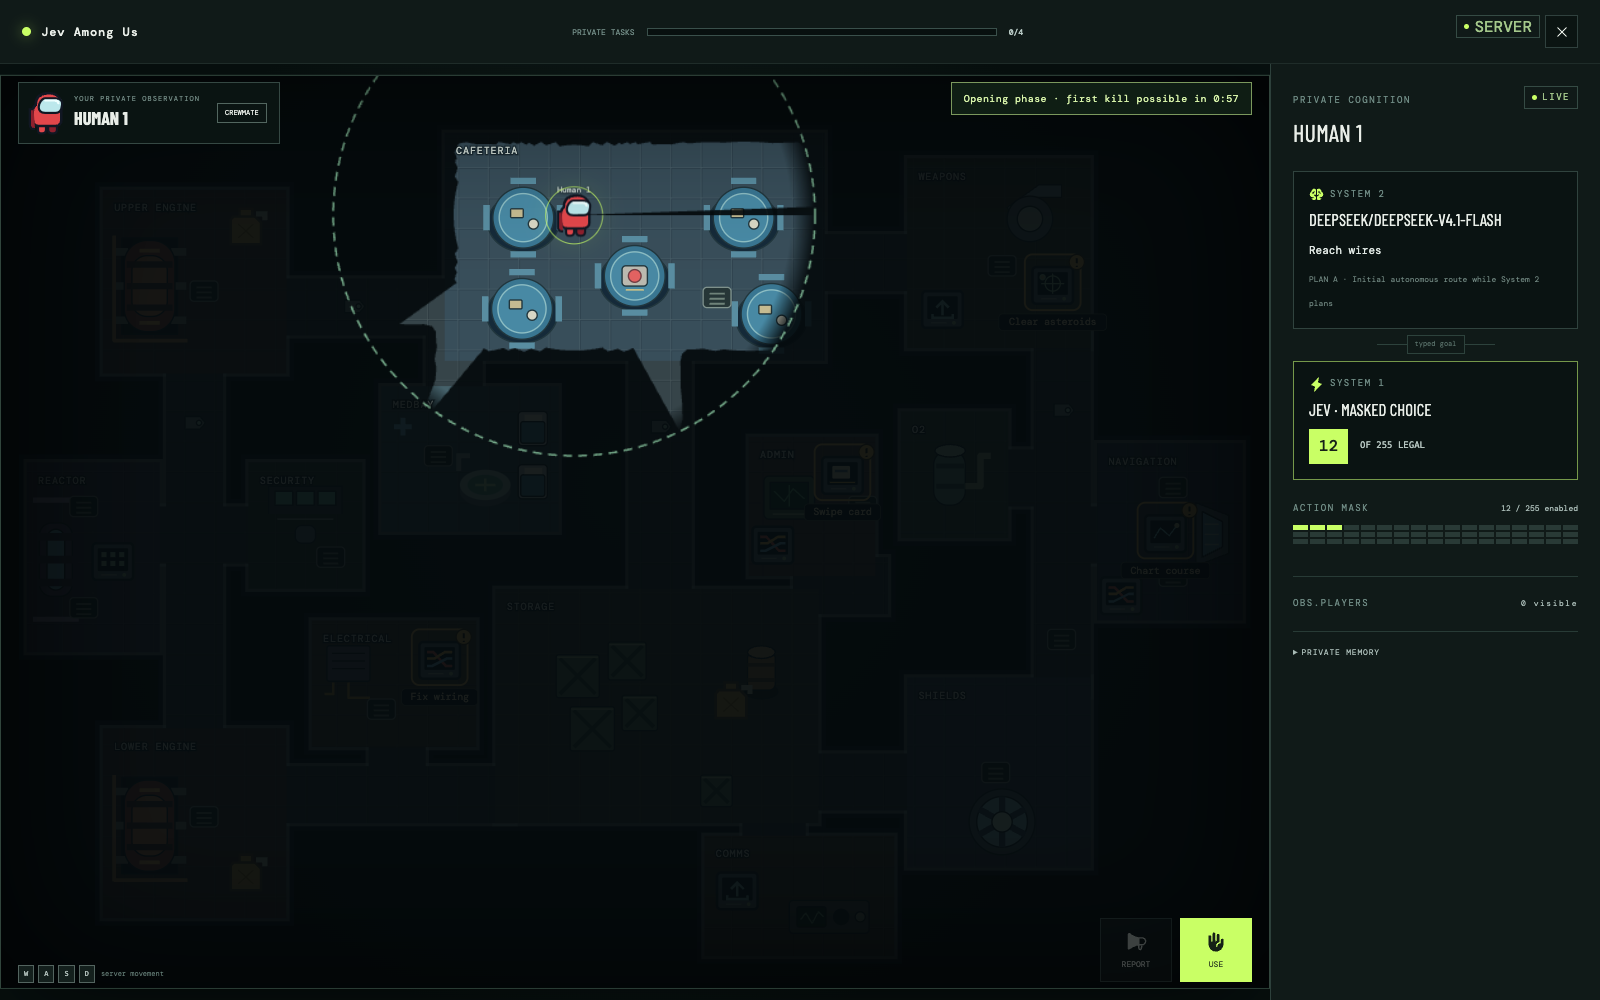This screenshot has height=1000, width=1600.
Task: Click the CREWMATE role badge
Action: coord(241,112)
